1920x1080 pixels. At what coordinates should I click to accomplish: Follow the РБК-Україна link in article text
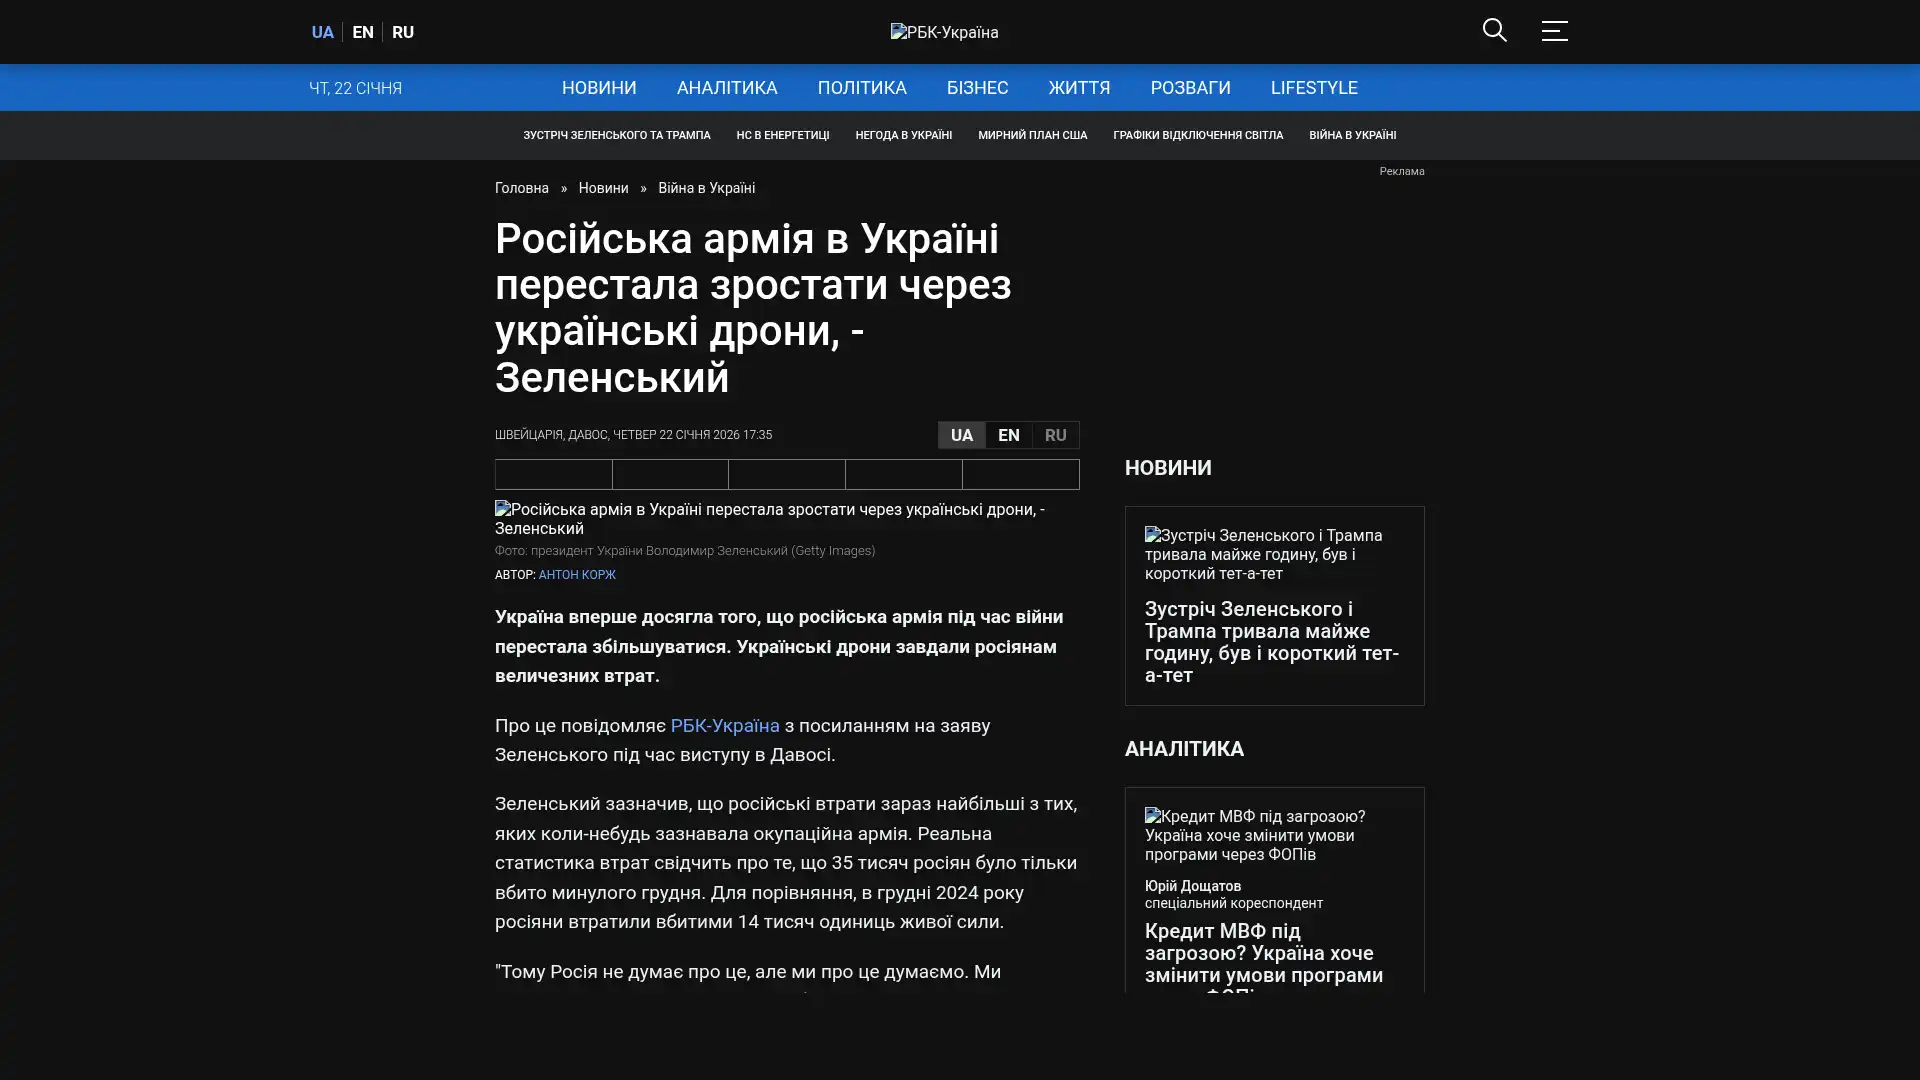[x=724, y=725]
